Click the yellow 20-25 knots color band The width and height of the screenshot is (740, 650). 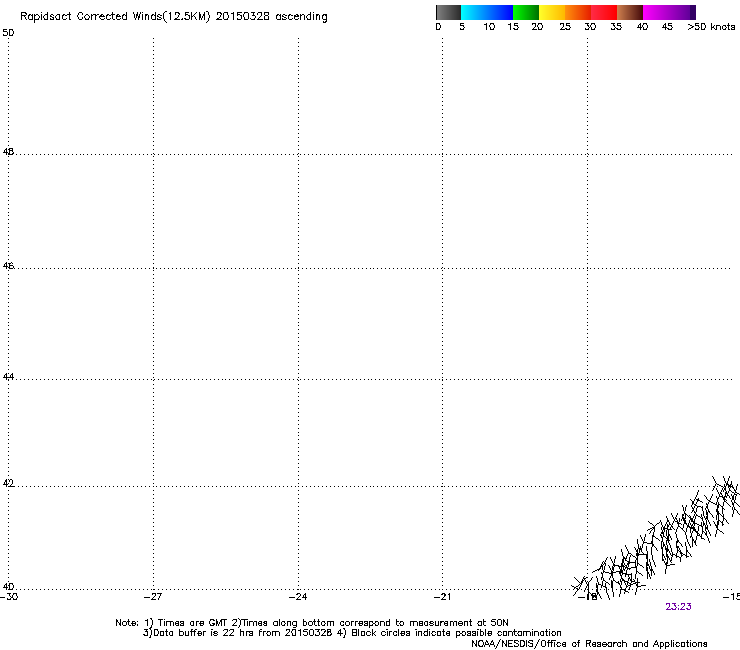pos(552,12)
